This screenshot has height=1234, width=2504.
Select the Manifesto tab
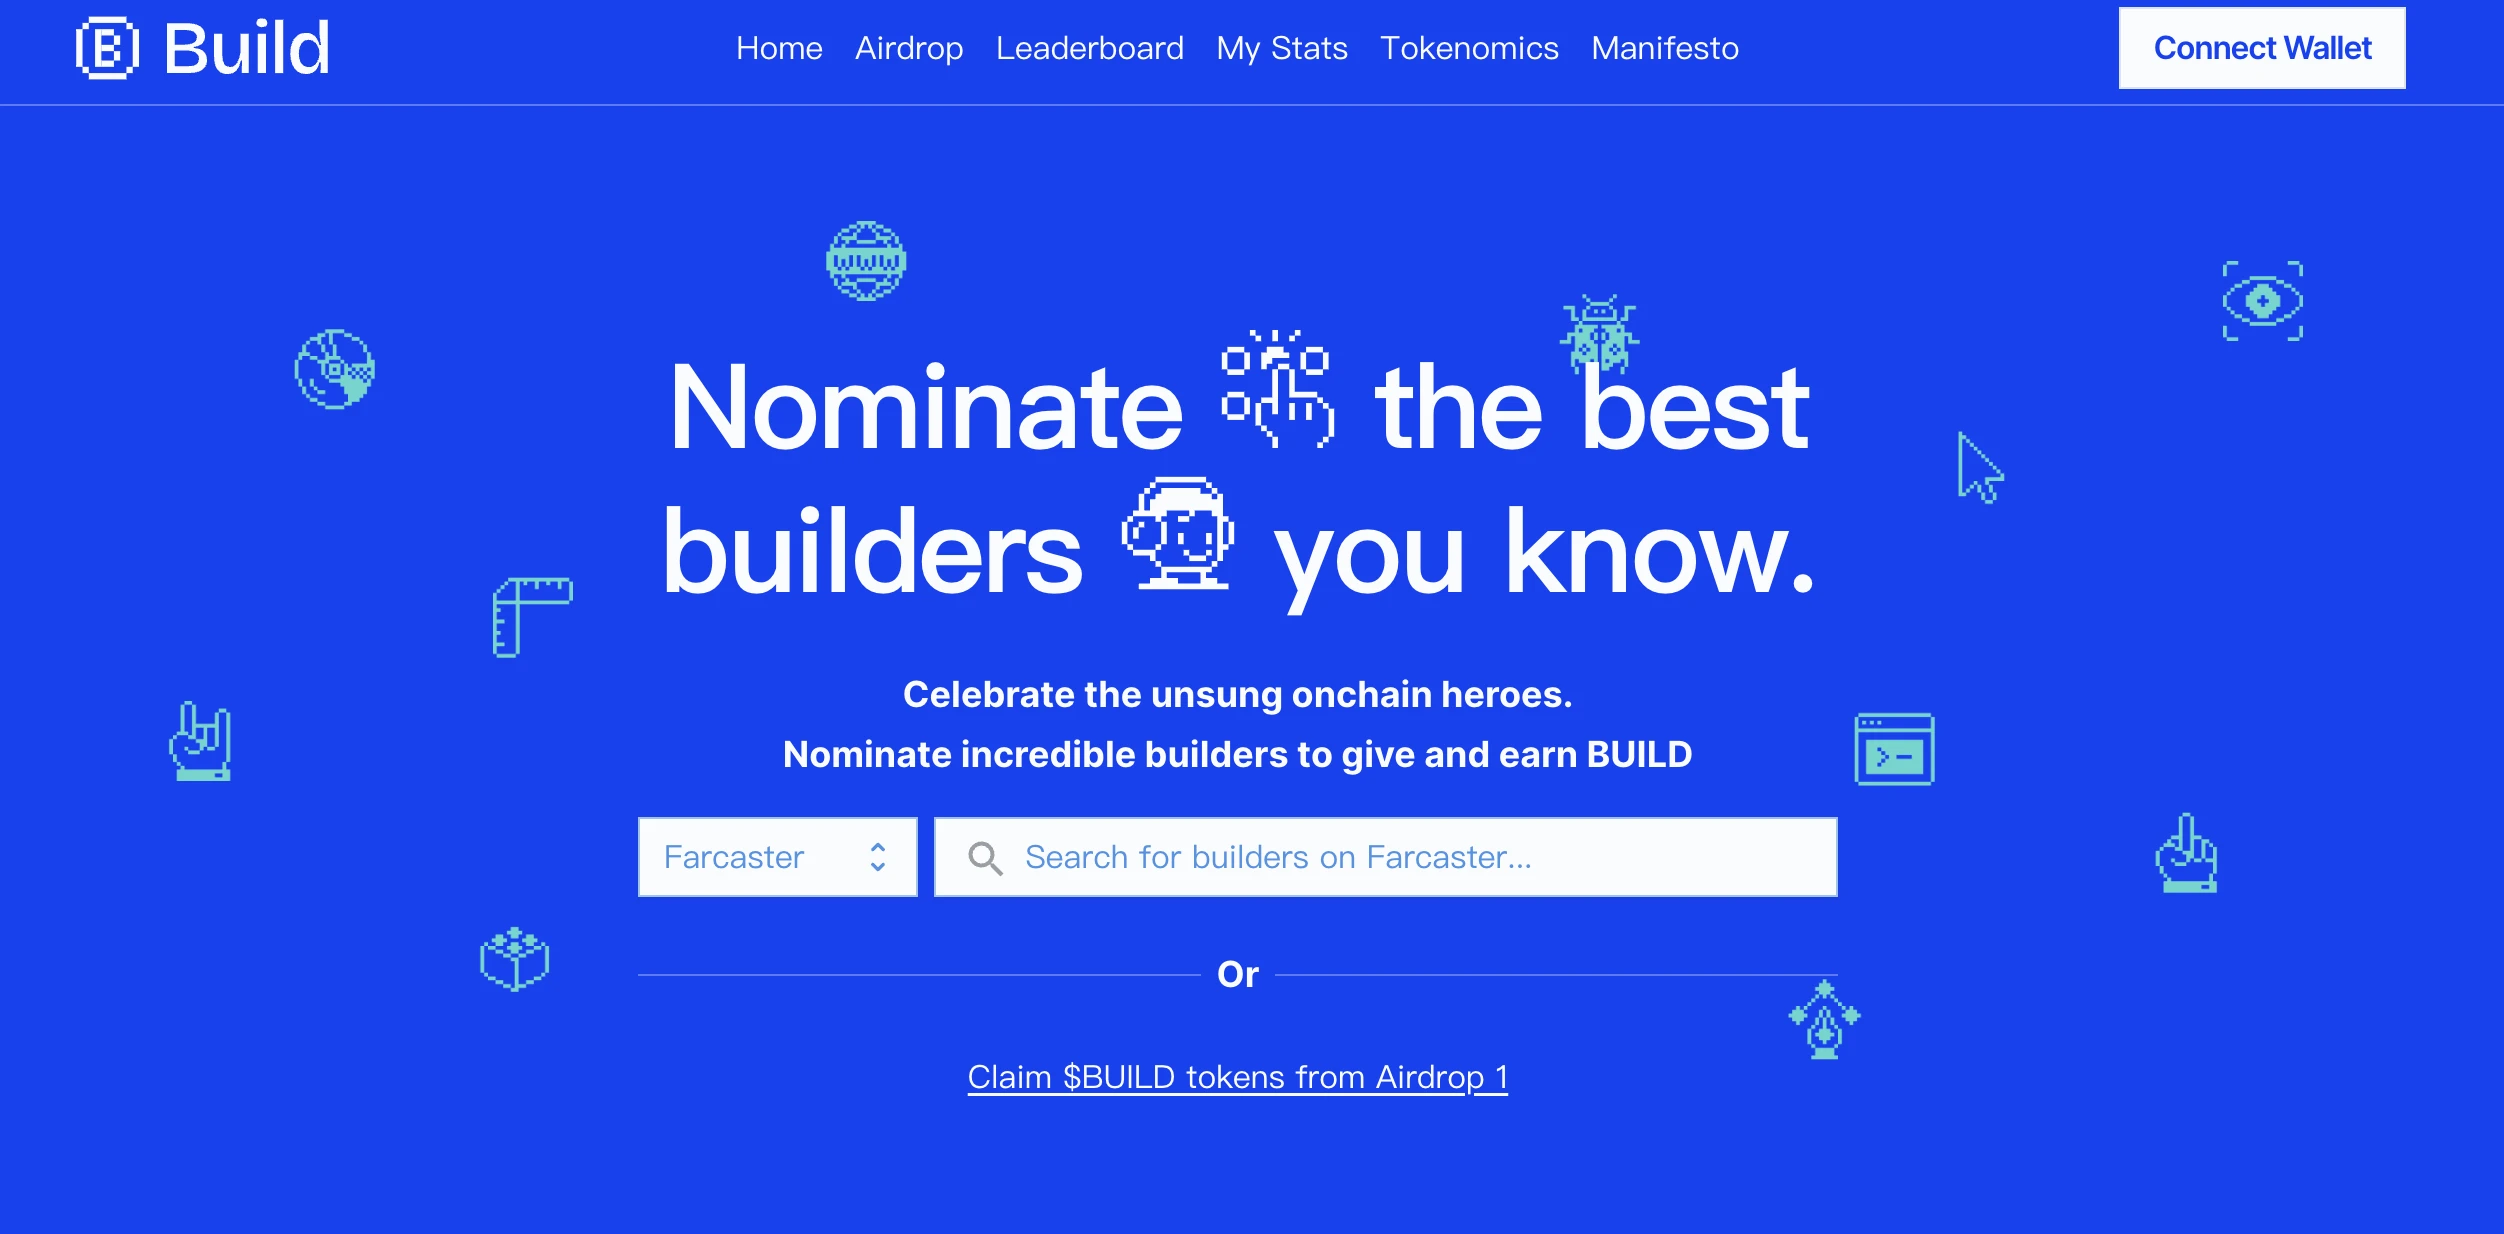pos(1667,48)
